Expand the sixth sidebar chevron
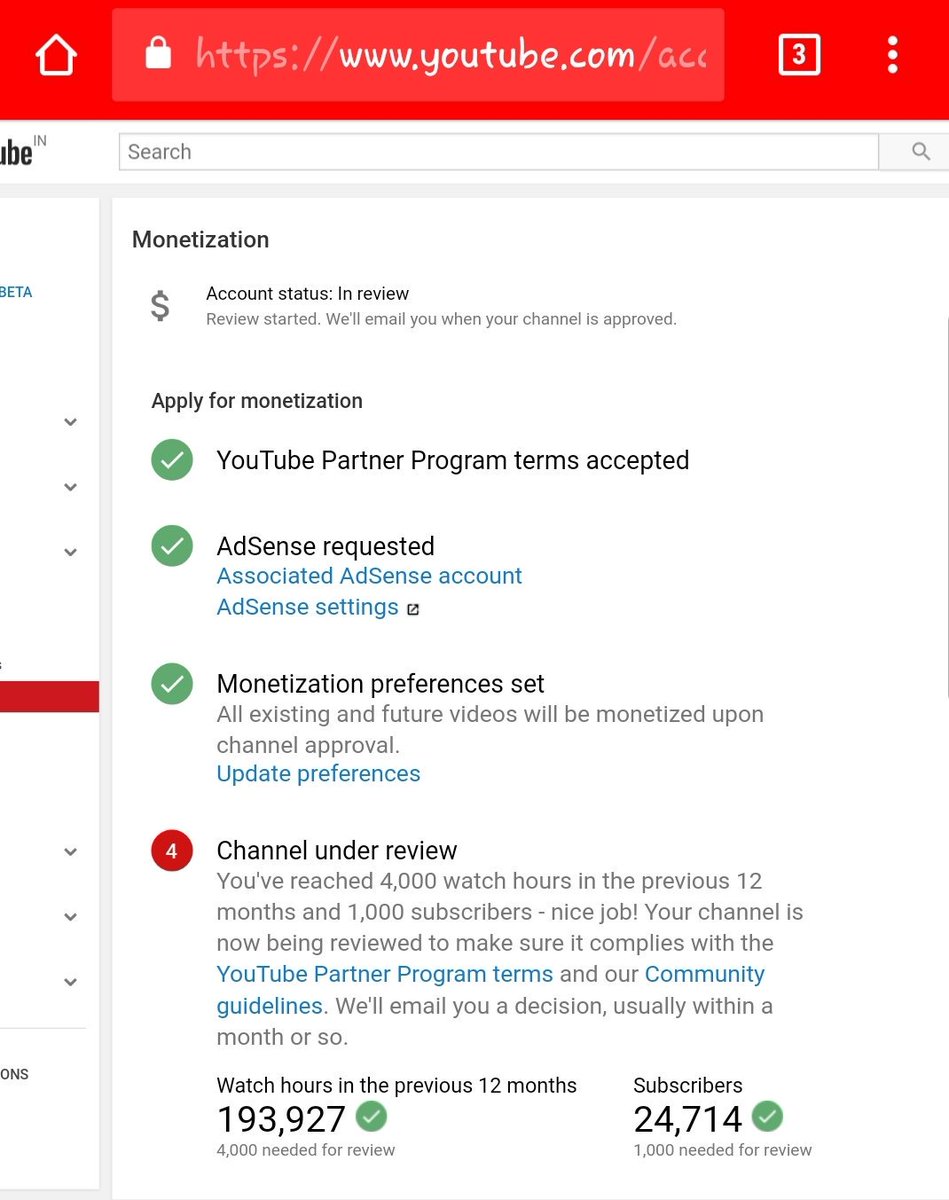The width and height of the screenshot is (949, 1200). point(70,982)
